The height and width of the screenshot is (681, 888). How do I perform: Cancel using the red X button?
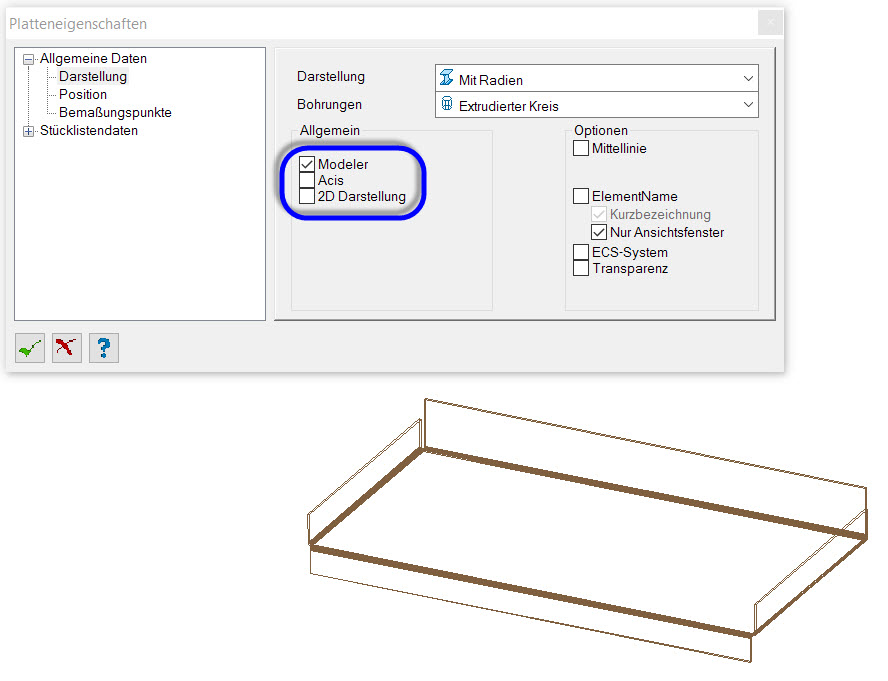tap(67, 348)
